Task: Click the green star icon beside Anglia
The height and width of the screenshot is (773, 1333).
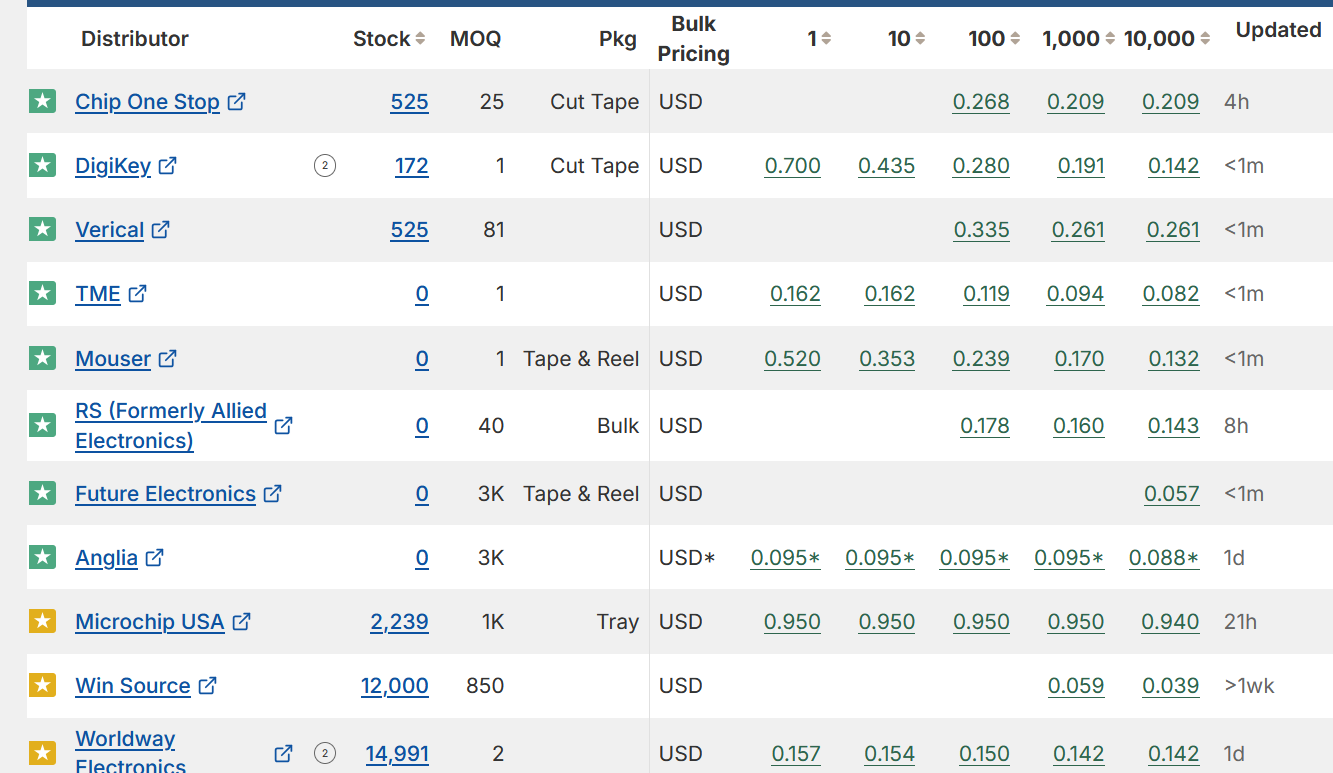Action: click(x=42, y=557)
